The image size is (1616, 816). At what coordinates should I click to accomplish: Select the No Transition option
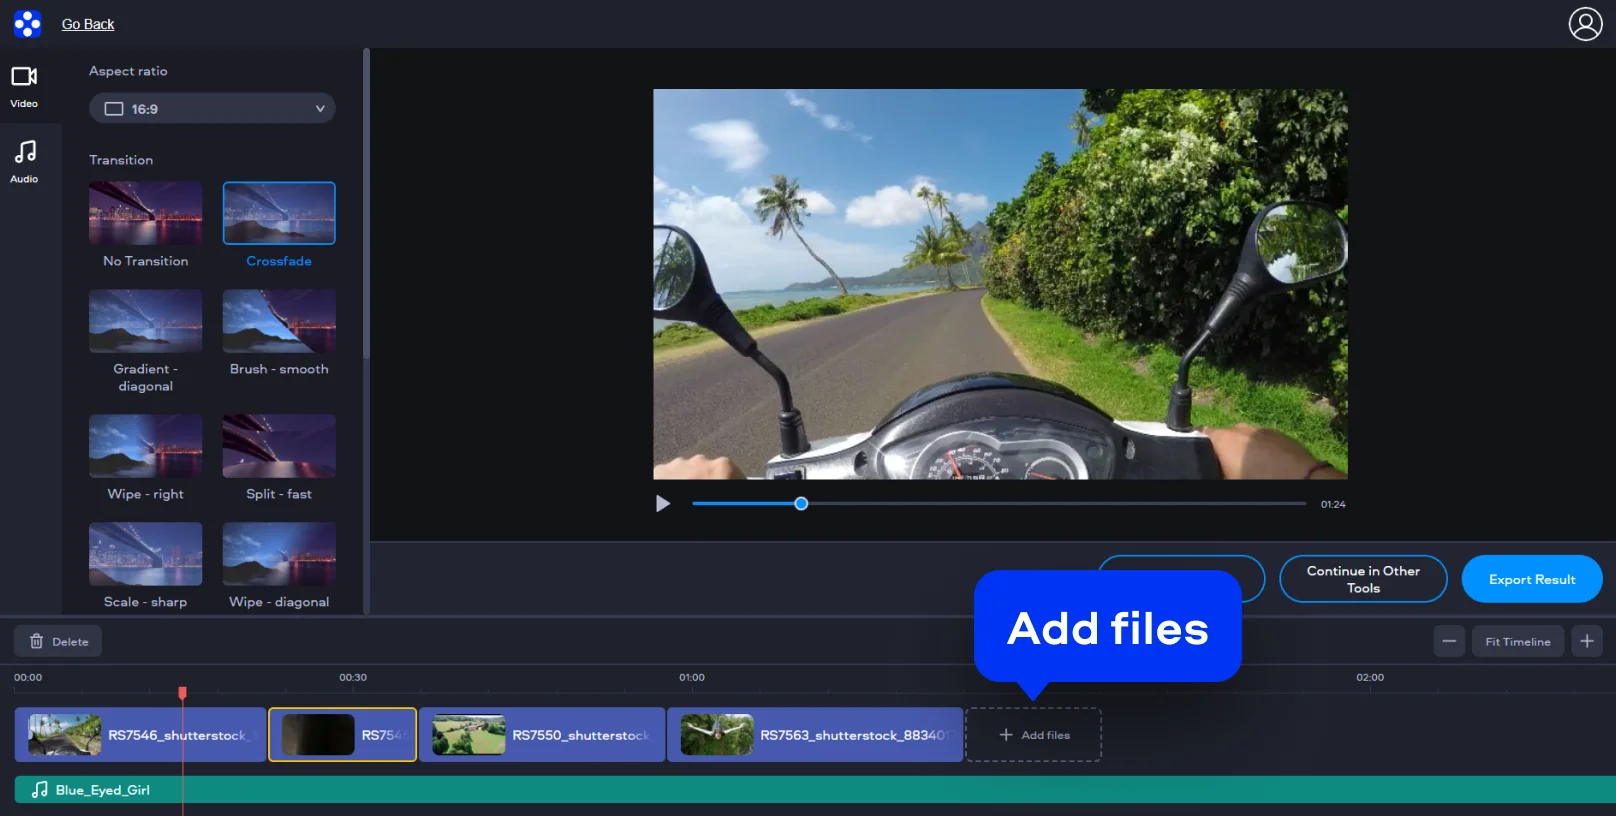145,213
